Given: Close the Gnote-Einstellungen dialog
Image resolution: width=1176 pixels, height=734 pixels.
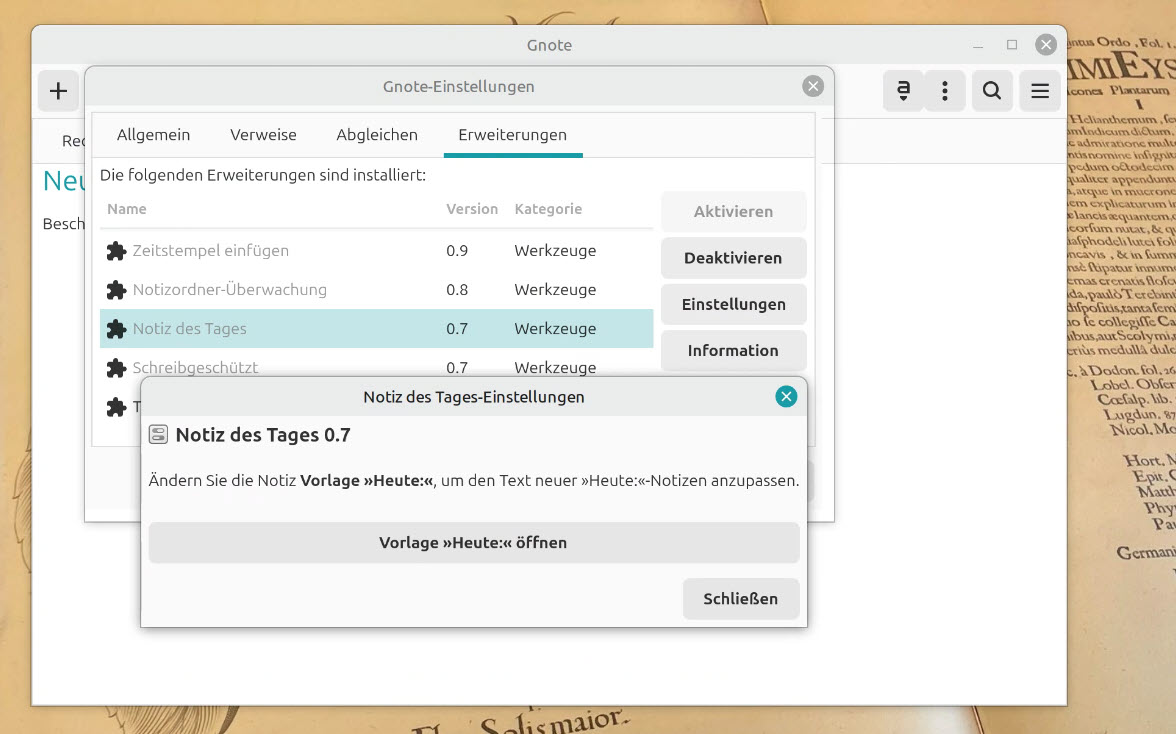Looking at the screenshot, I should coord(812,86).
